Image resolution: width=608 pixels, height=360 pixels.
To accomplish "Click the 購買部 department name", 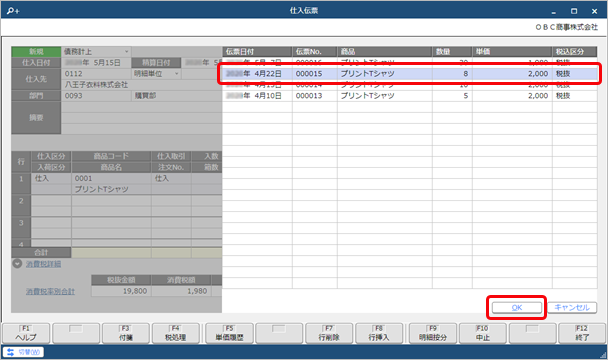I will tap(145, 96).
